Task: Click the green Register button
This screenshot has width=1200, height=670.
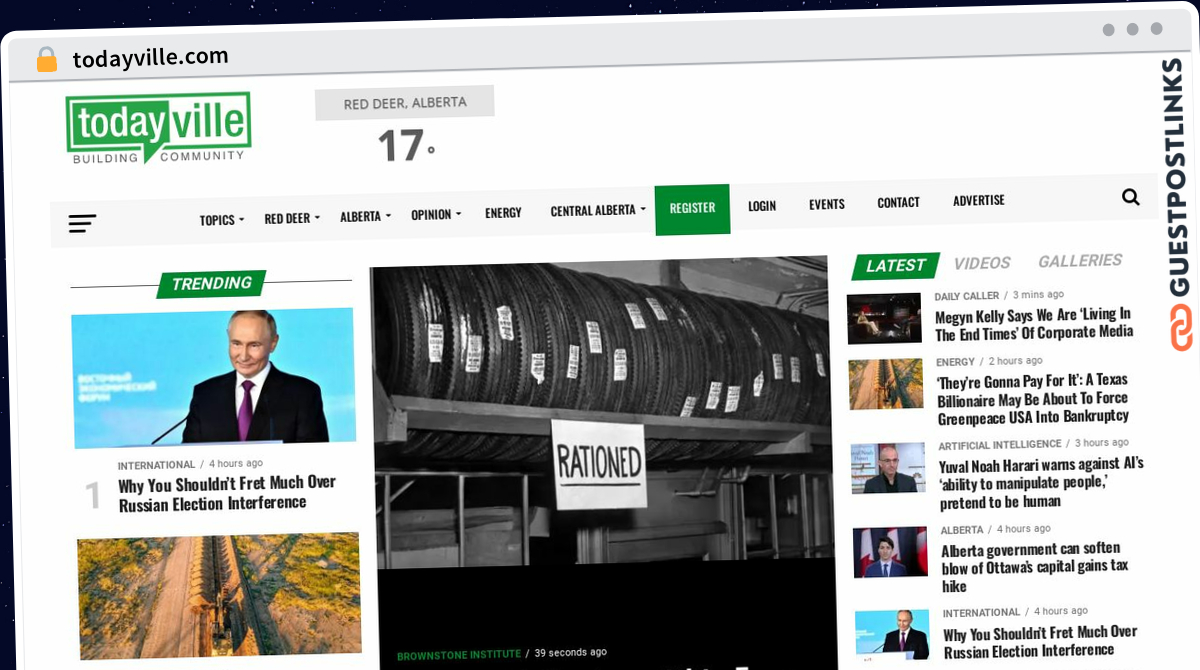Action: coord(692,208)
